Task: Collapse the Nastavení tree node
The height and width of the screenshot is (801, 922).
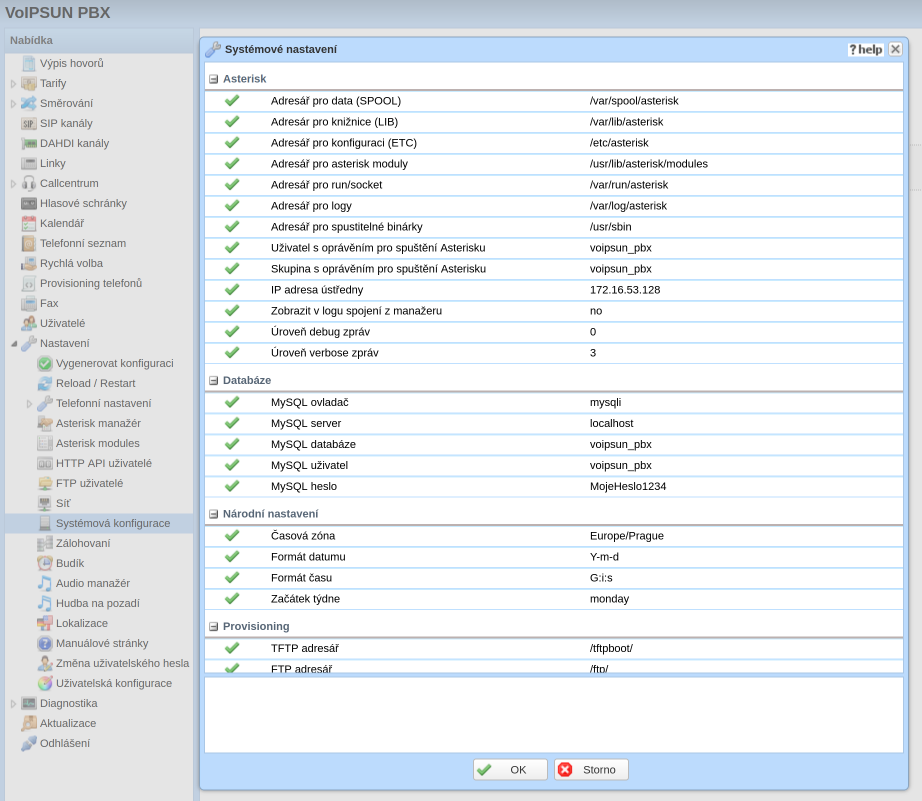Action: (14, 343)
